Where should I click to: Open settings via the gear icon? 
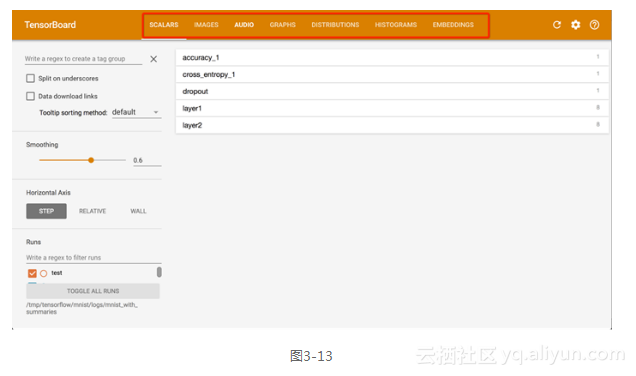point(576,25)
